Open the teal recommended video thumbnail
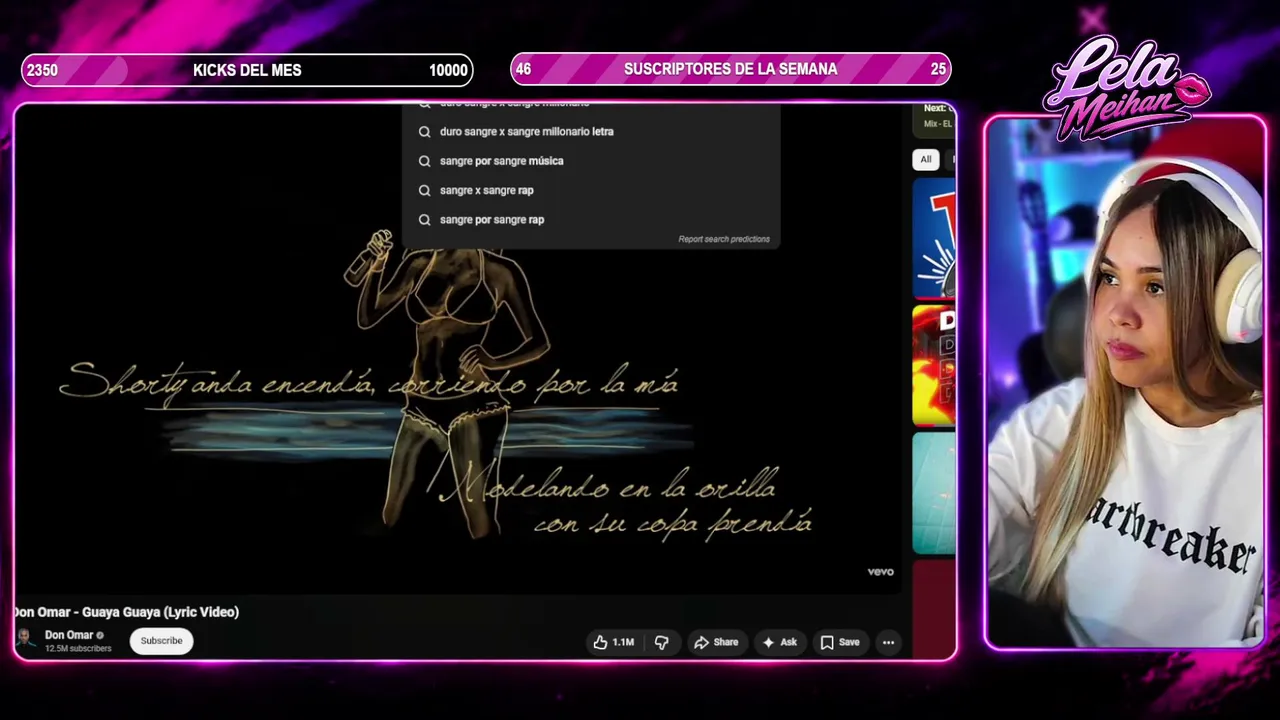The width and height of the screenshot is (1280, 720). (x=934, y=493)
